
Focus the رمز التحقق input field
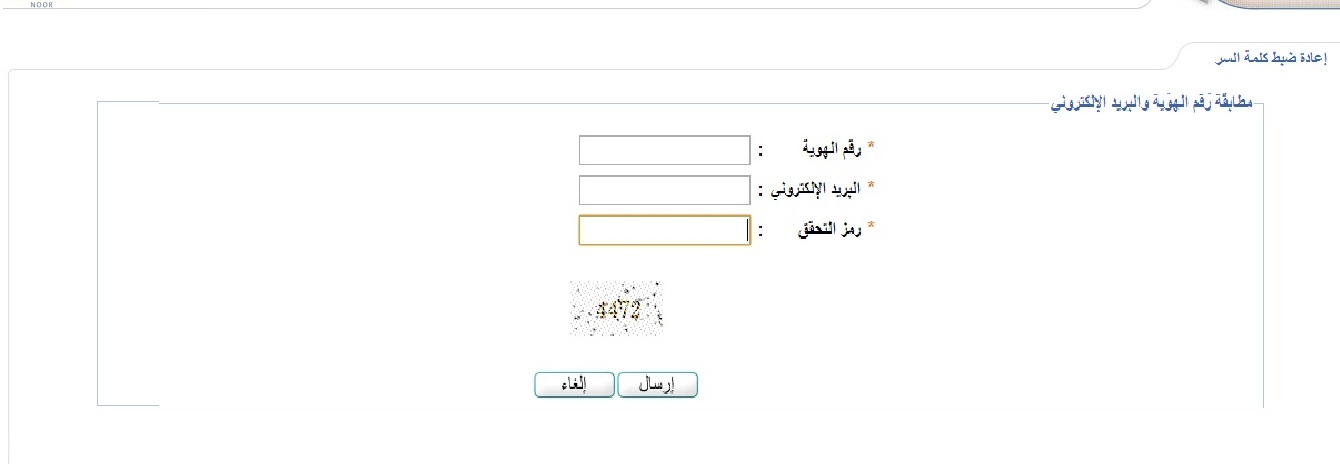pos(664,230)
